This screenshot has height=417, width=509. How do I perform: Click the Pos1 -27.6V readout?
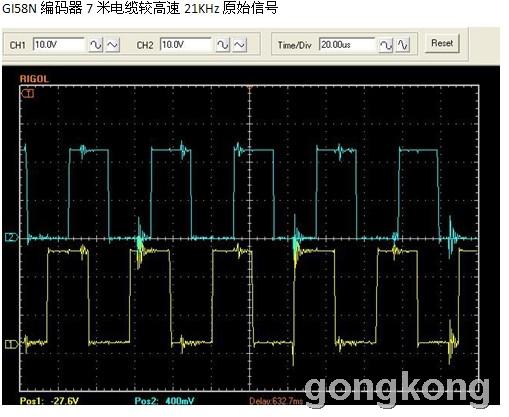coord(49,400)
